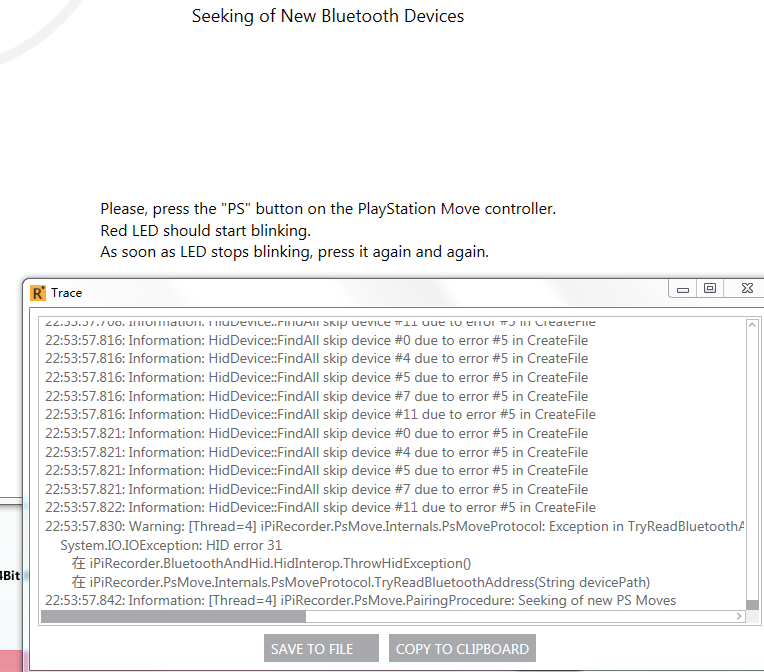
Task: Click the trace log scroll-up arrow
Action: pos(752,325)
